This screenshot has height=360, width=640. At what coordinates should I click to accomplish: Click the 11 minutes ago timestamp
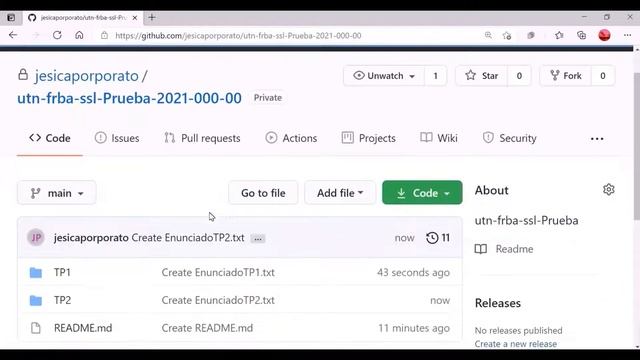coord(414,328)
